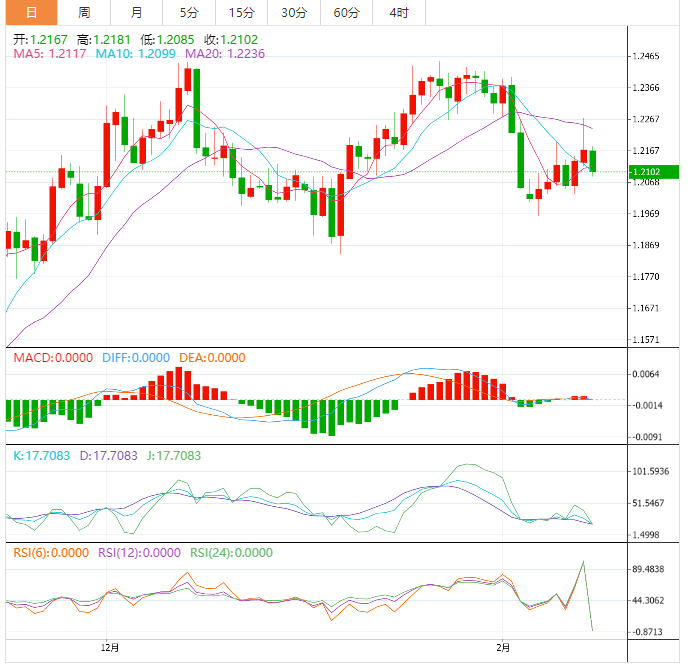Switch to the 5分 timeframe tab
The height and width of the screenshot is (666, 689).
click(x=189, y=12)
